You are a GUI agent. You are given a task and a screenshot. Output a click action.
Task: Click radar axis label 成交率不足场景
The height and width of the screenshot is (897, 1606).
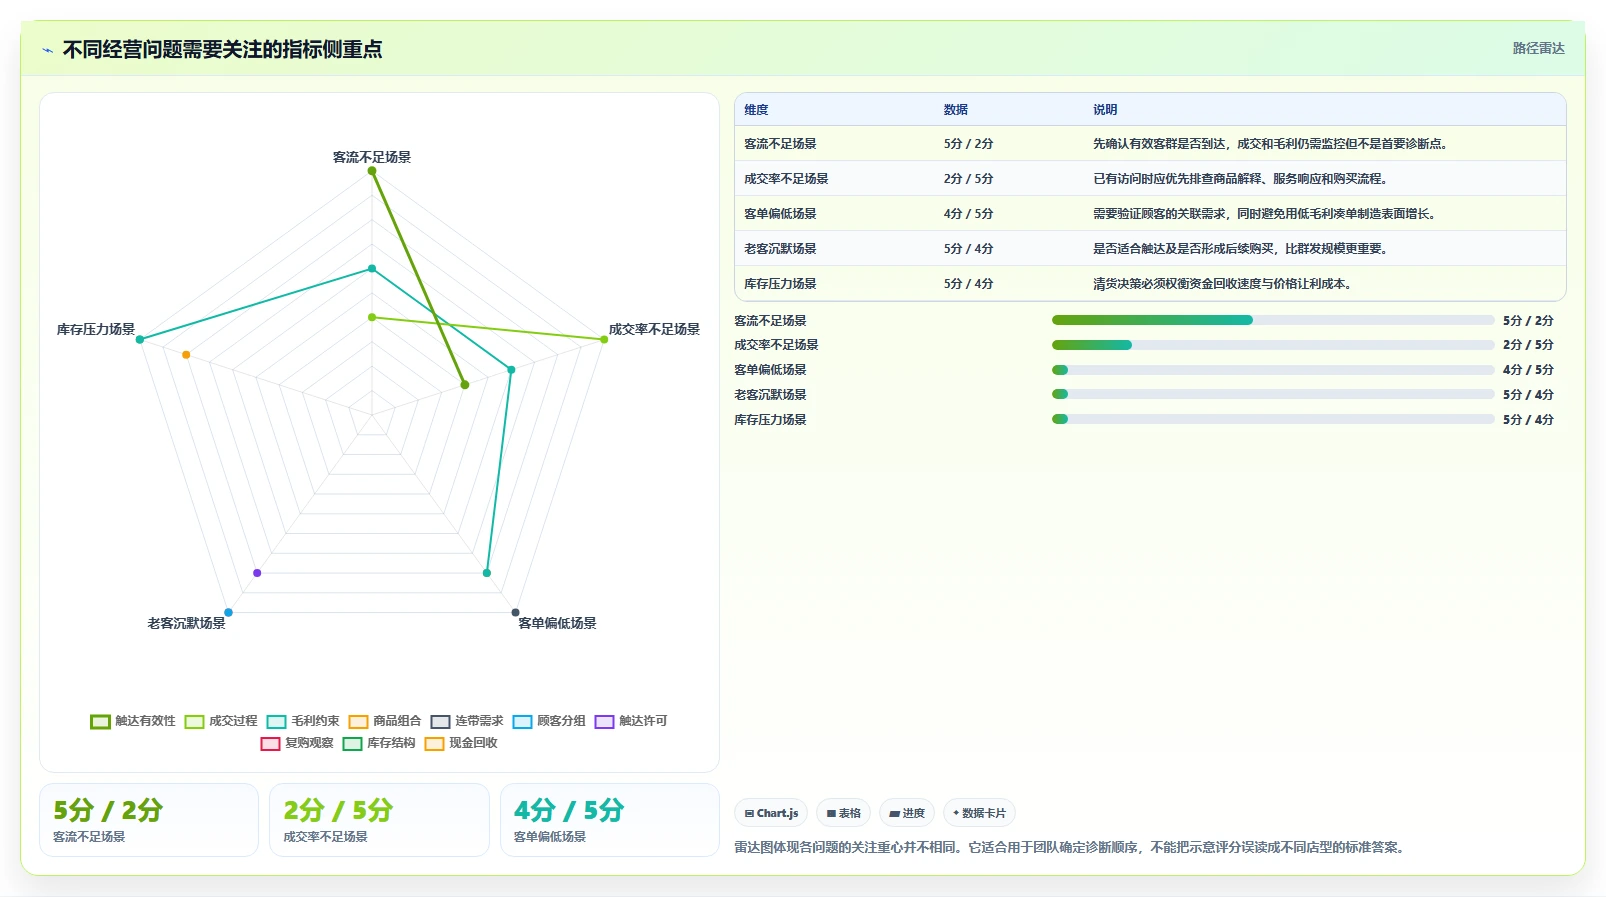click(x=654, y=329)
